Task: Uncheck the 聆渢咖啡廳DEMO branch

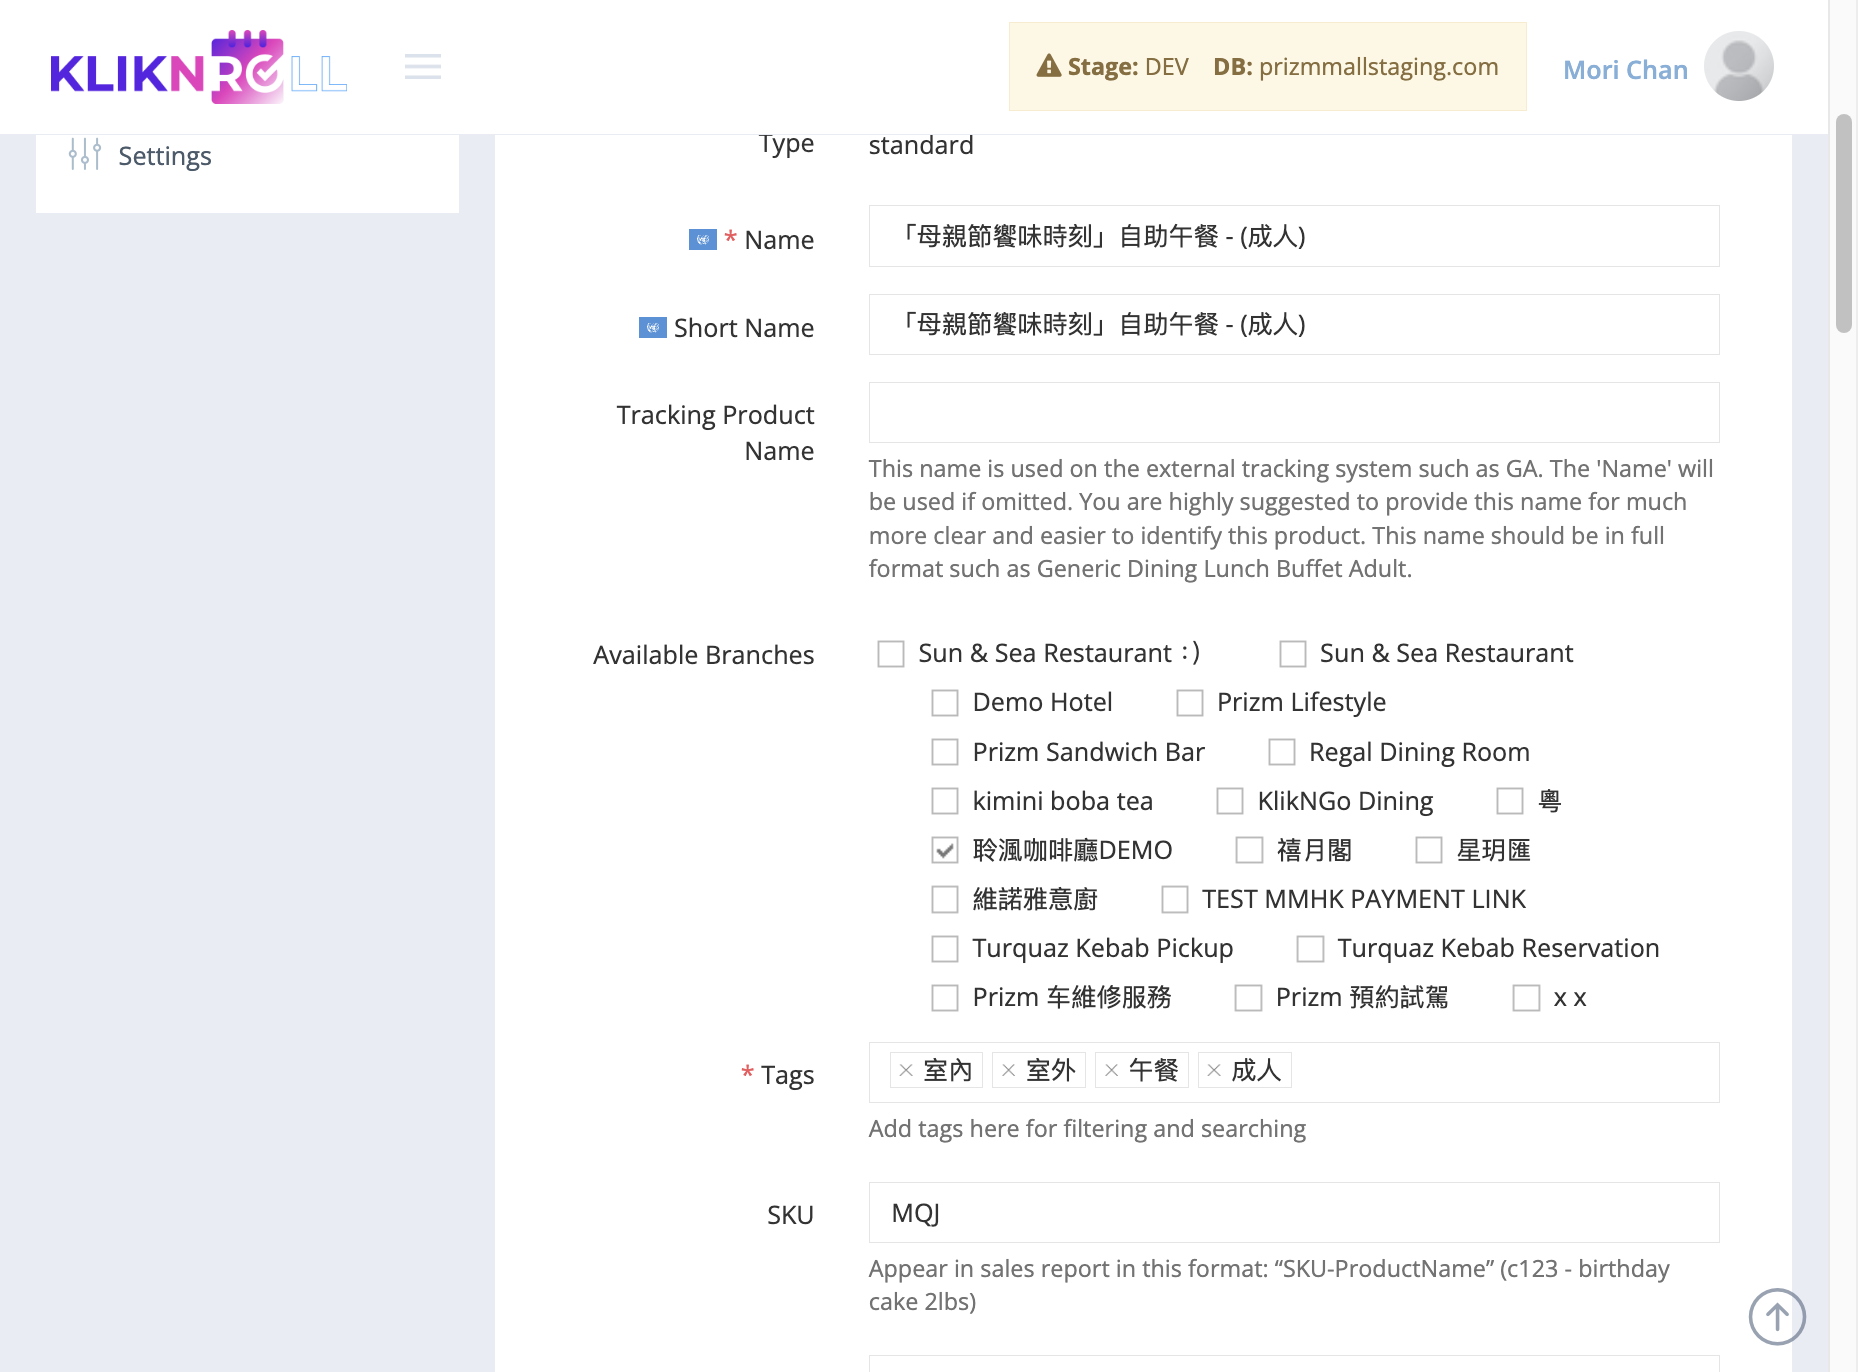Action: pos(945,850)
